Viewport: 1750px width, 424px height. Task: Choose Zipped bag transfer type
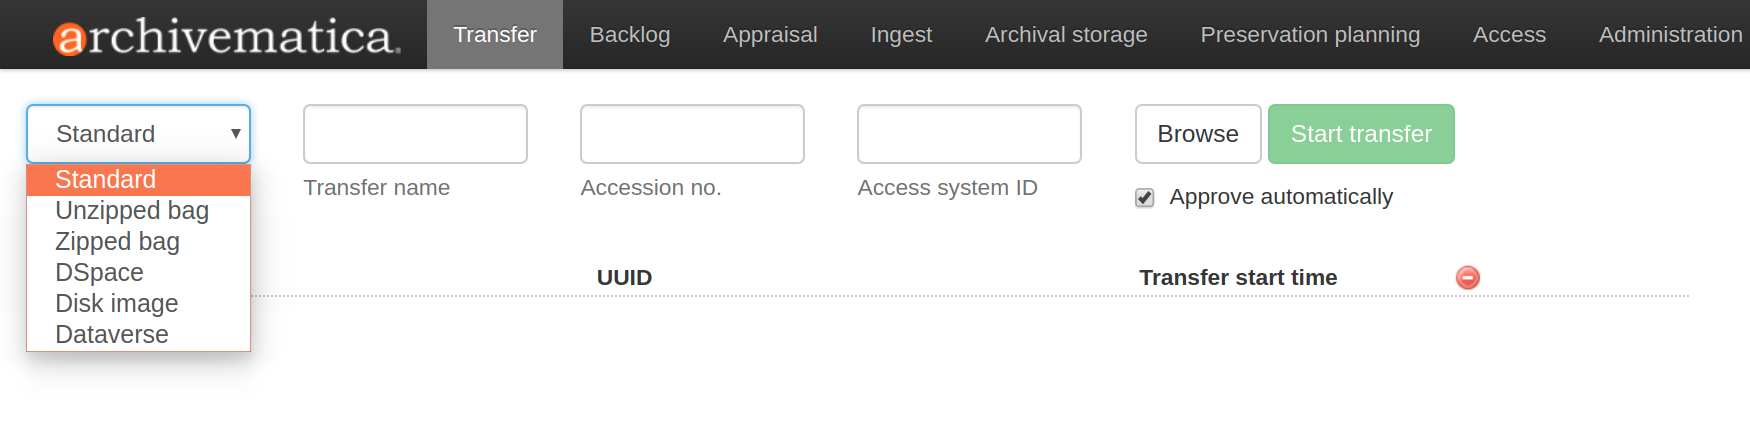click(118, 241)
